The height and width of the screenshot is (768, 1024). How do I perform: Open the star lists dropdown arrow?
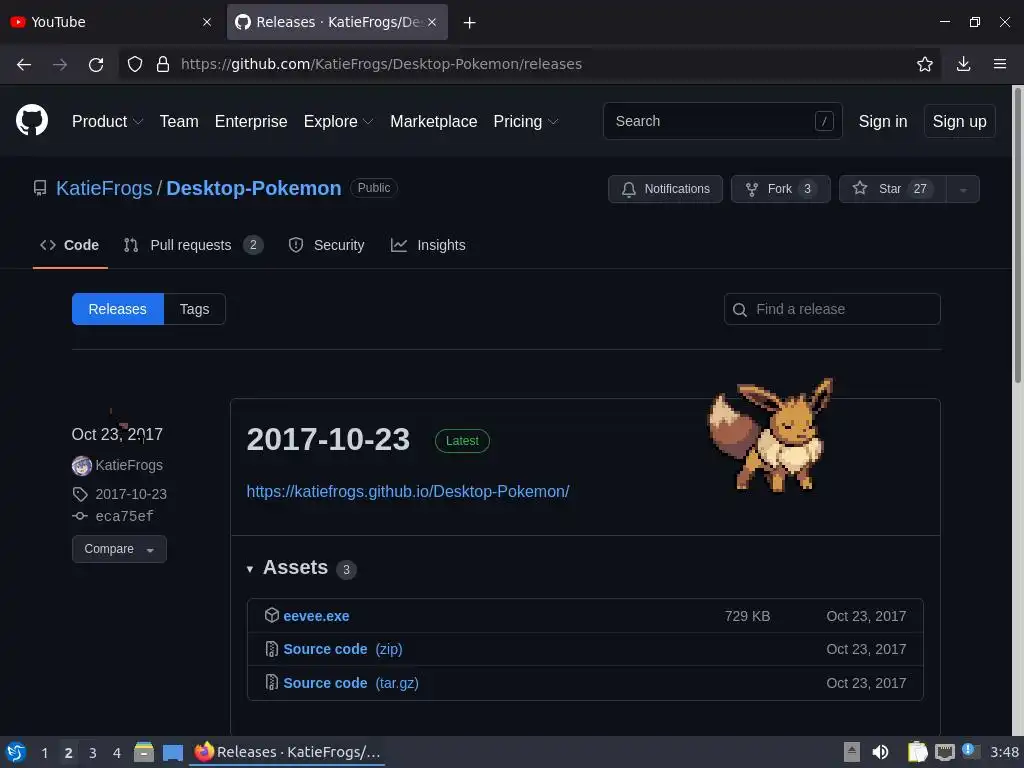(963, 189)
